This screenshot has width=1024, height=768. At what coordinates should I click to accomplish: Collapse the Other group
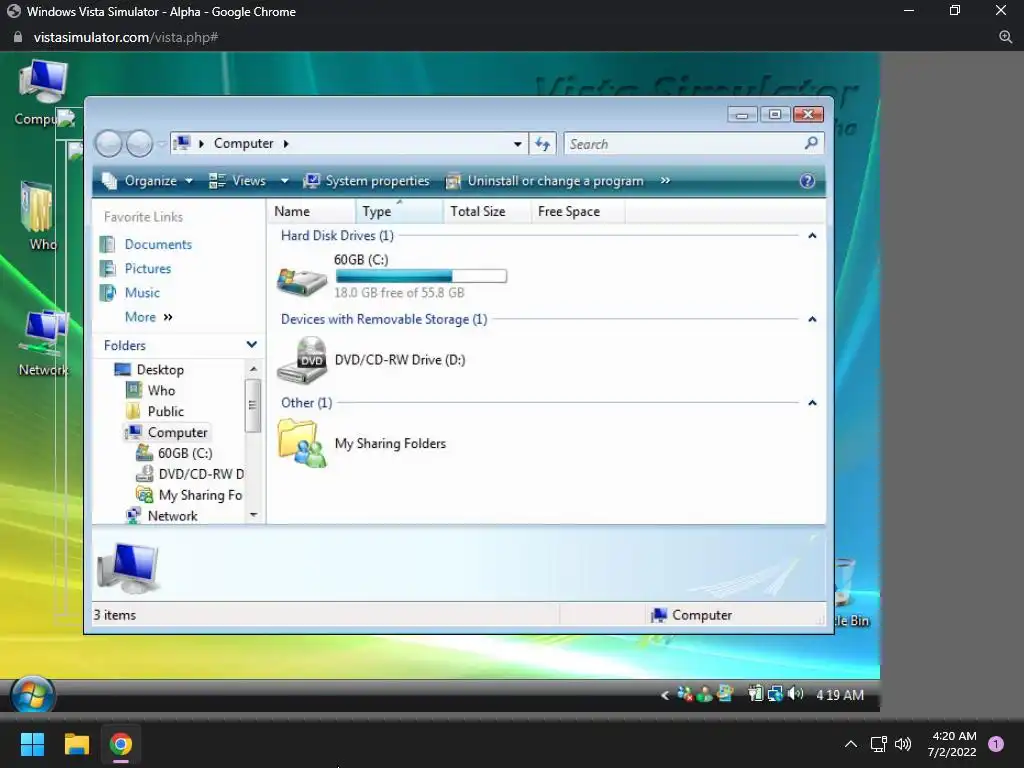(x=812, y=403)
